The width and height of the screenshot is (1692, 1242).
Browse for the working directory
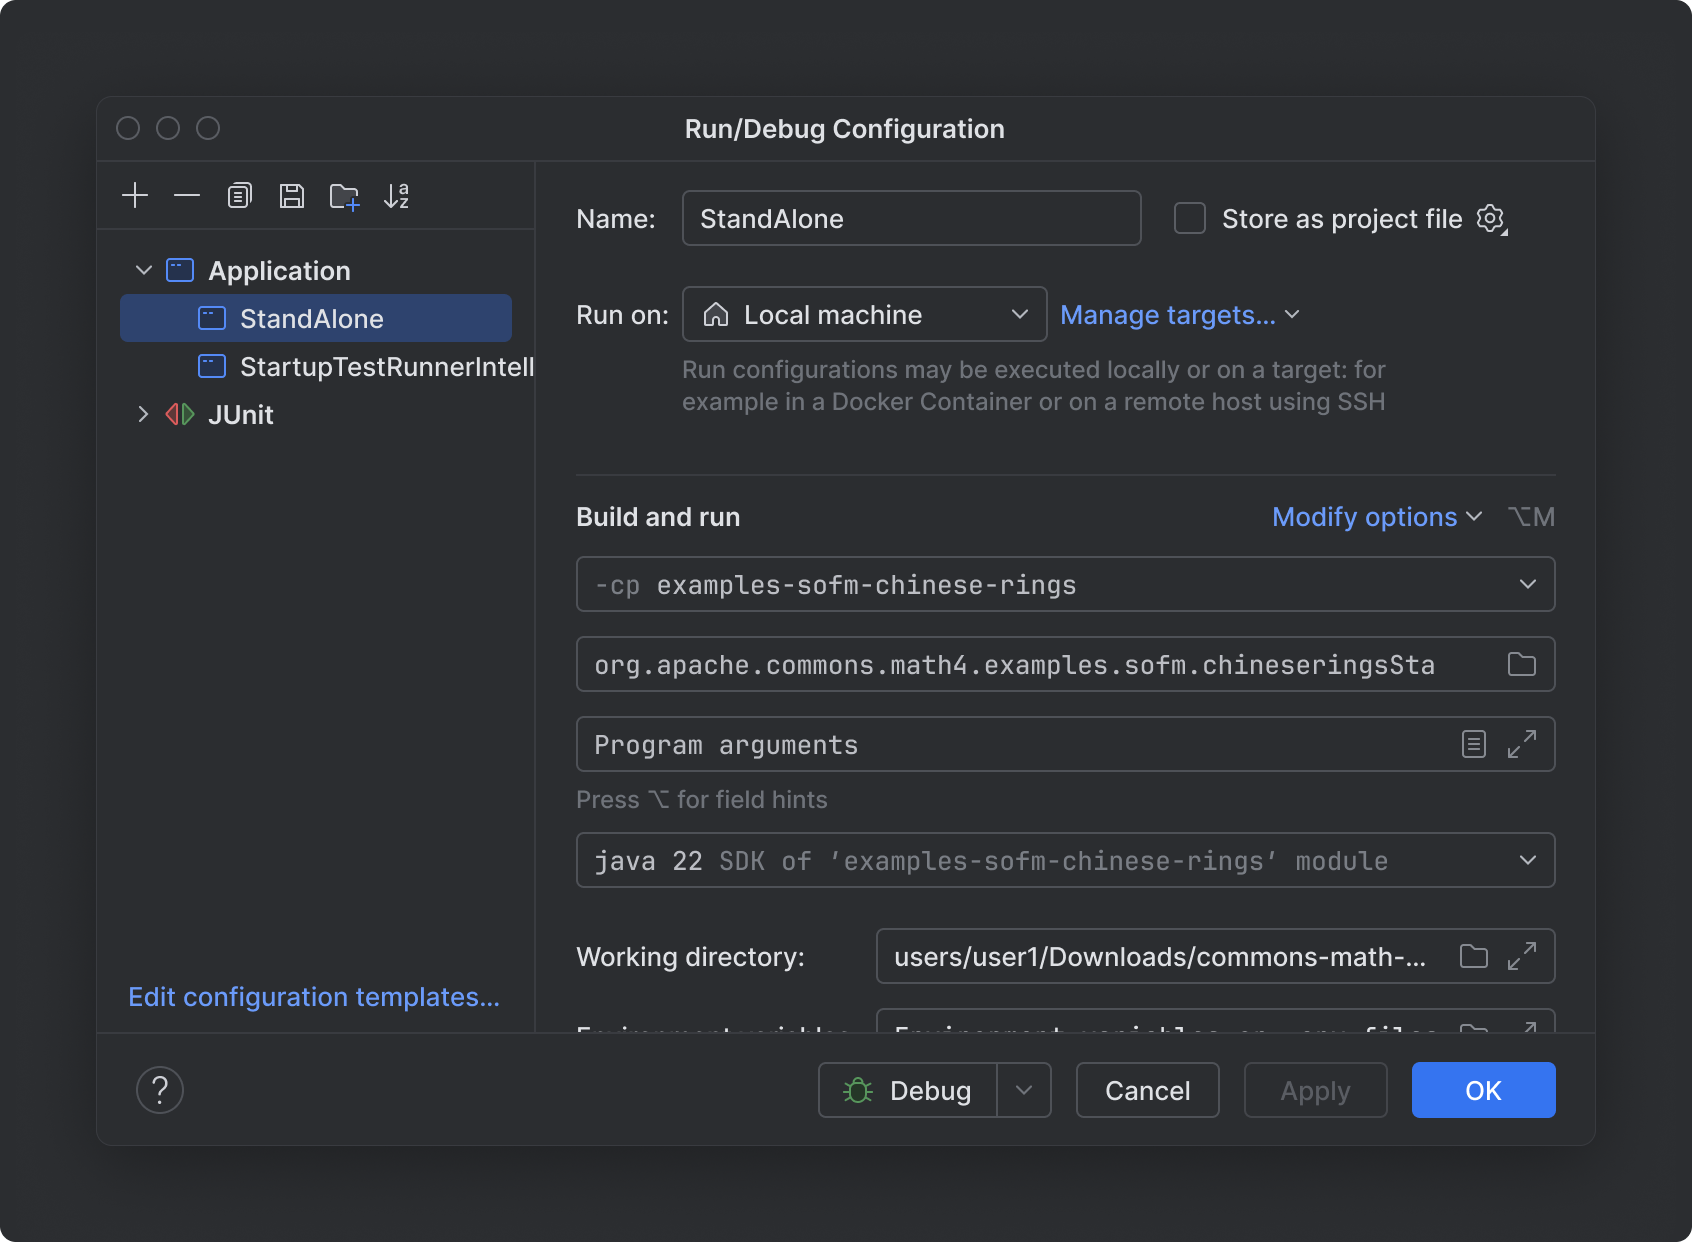pos(1473,956)
